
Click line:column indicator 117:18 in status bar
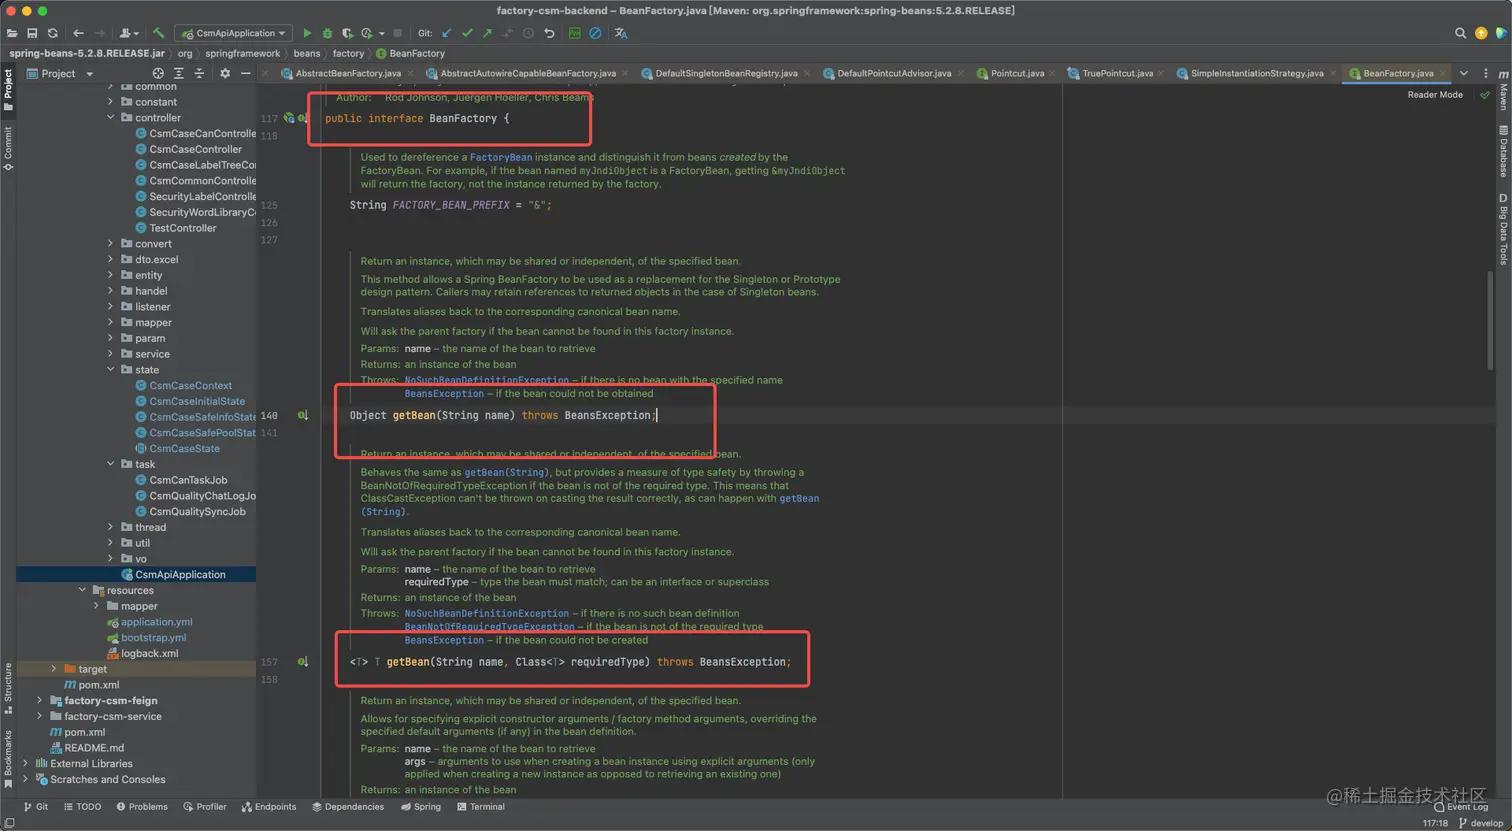pos(1435,823)
